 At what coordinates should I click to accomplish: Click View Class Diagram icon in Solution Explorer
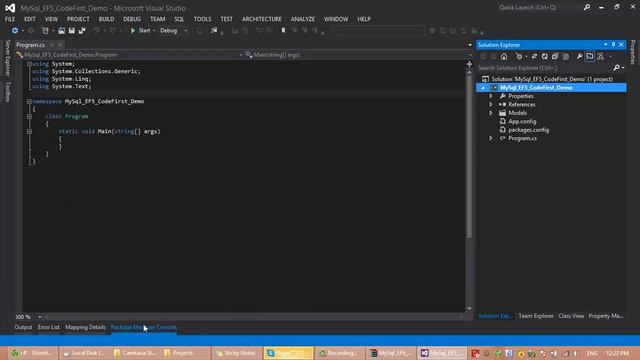tap(600, 56)
